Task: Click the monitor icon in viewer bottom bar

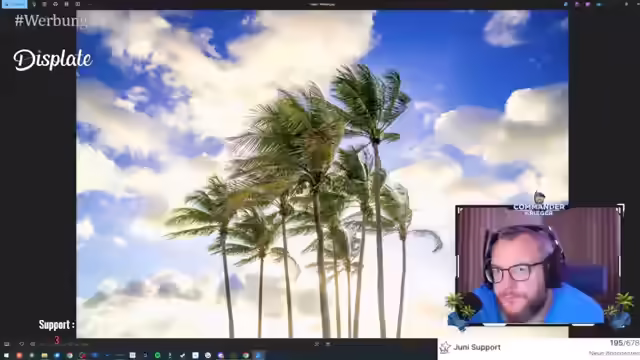Action: [7, 344]
